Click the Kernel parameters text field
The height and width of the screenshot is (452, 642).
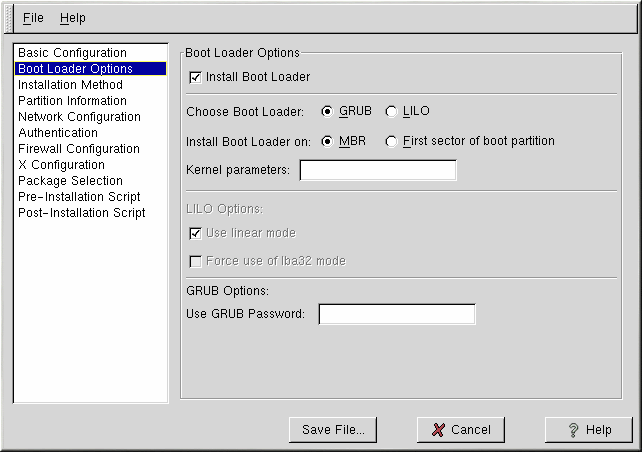tap(378, 170)
